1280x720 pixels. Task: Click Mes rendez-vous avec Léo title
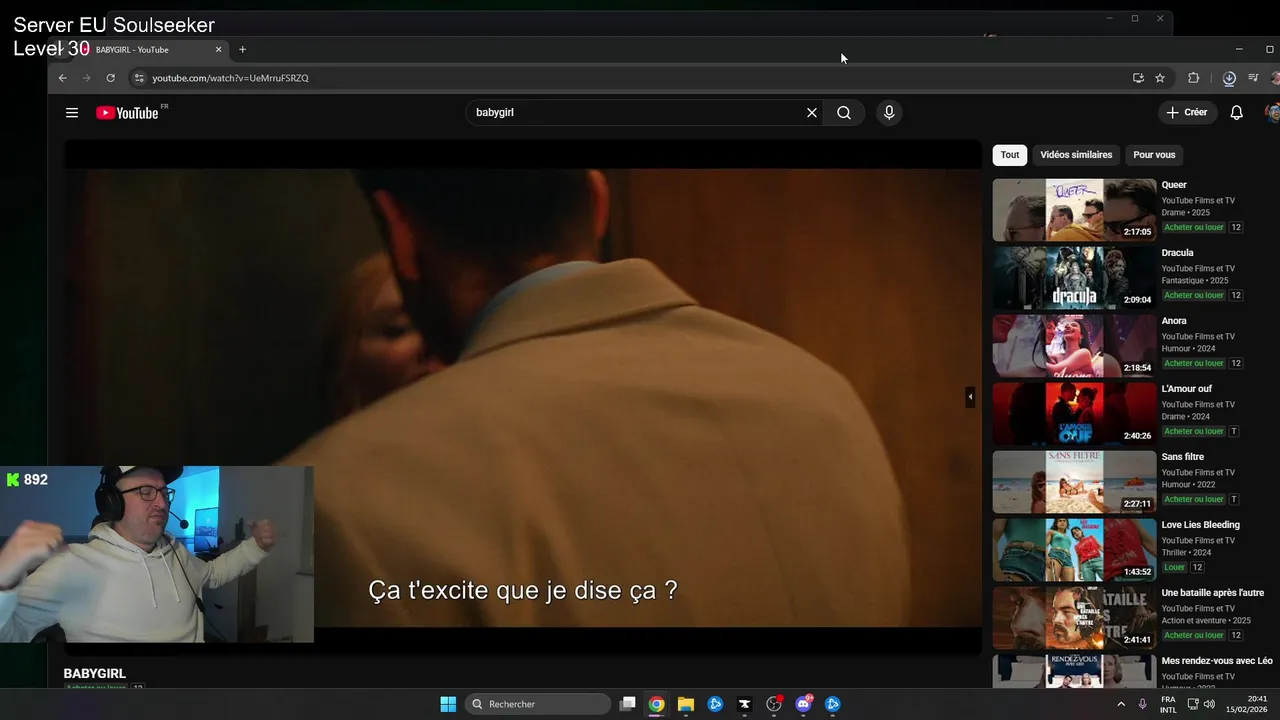pyautogui.click(x=1217, y=661)
